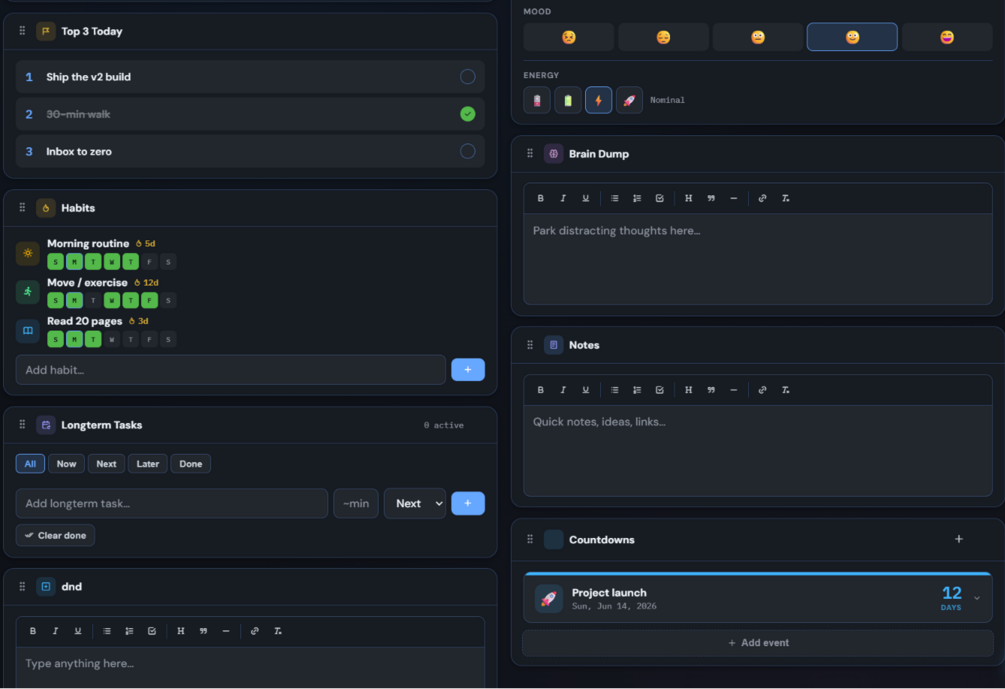Filter longterm tasks by Later

coord(147,463)
